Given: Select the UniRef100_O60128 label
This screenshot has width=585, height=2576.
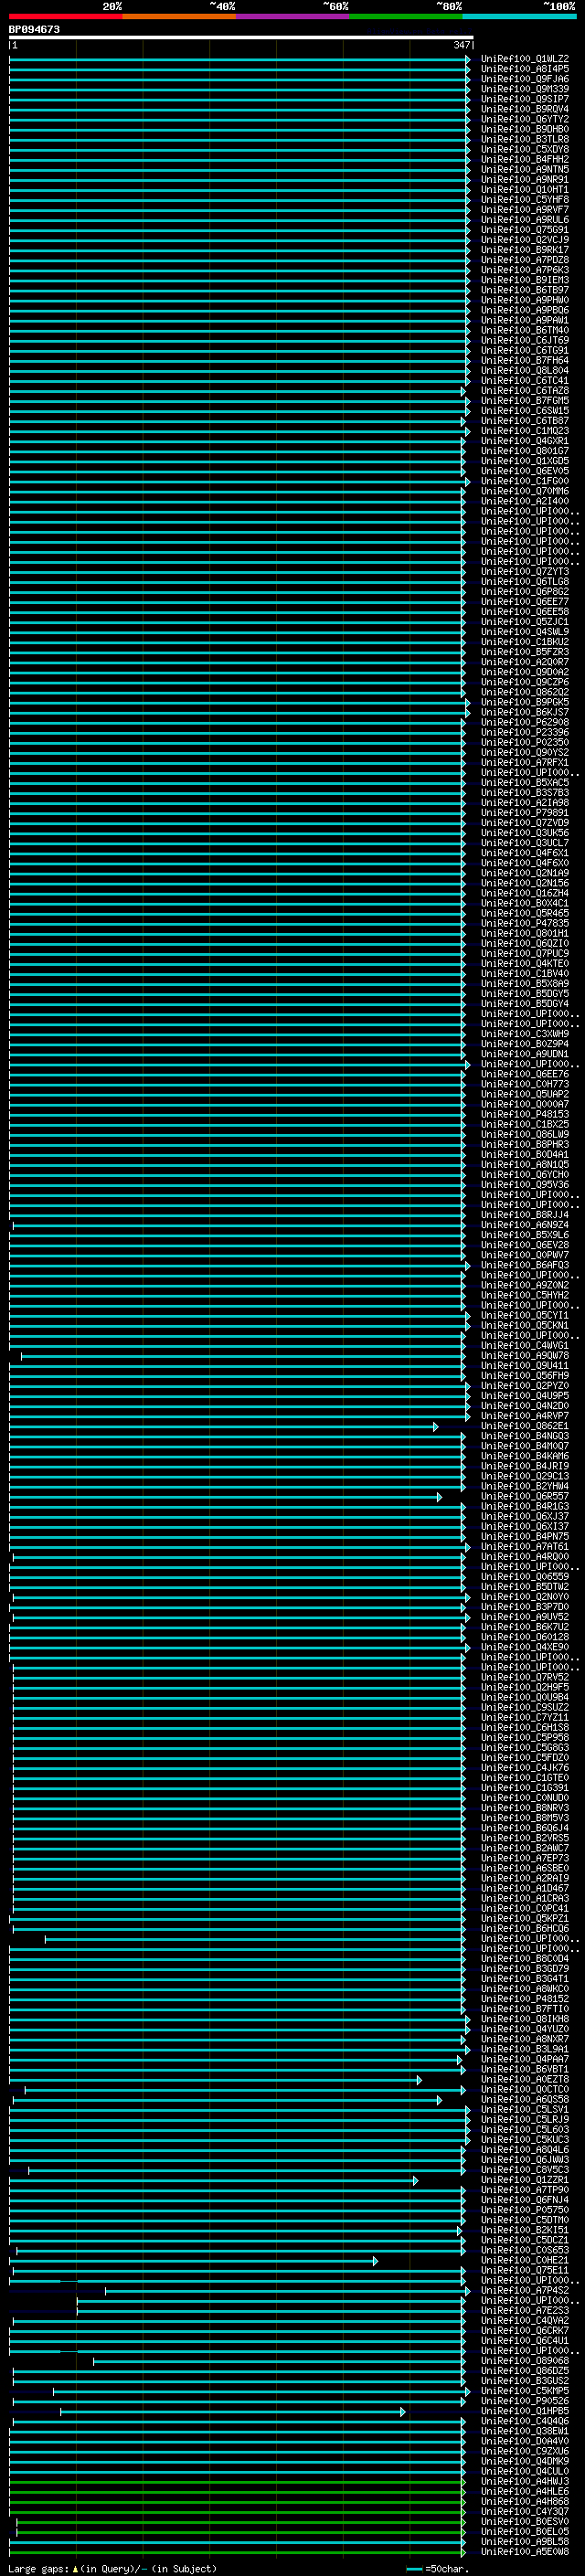Looking at the screenshot, I should coord(525,1637).
